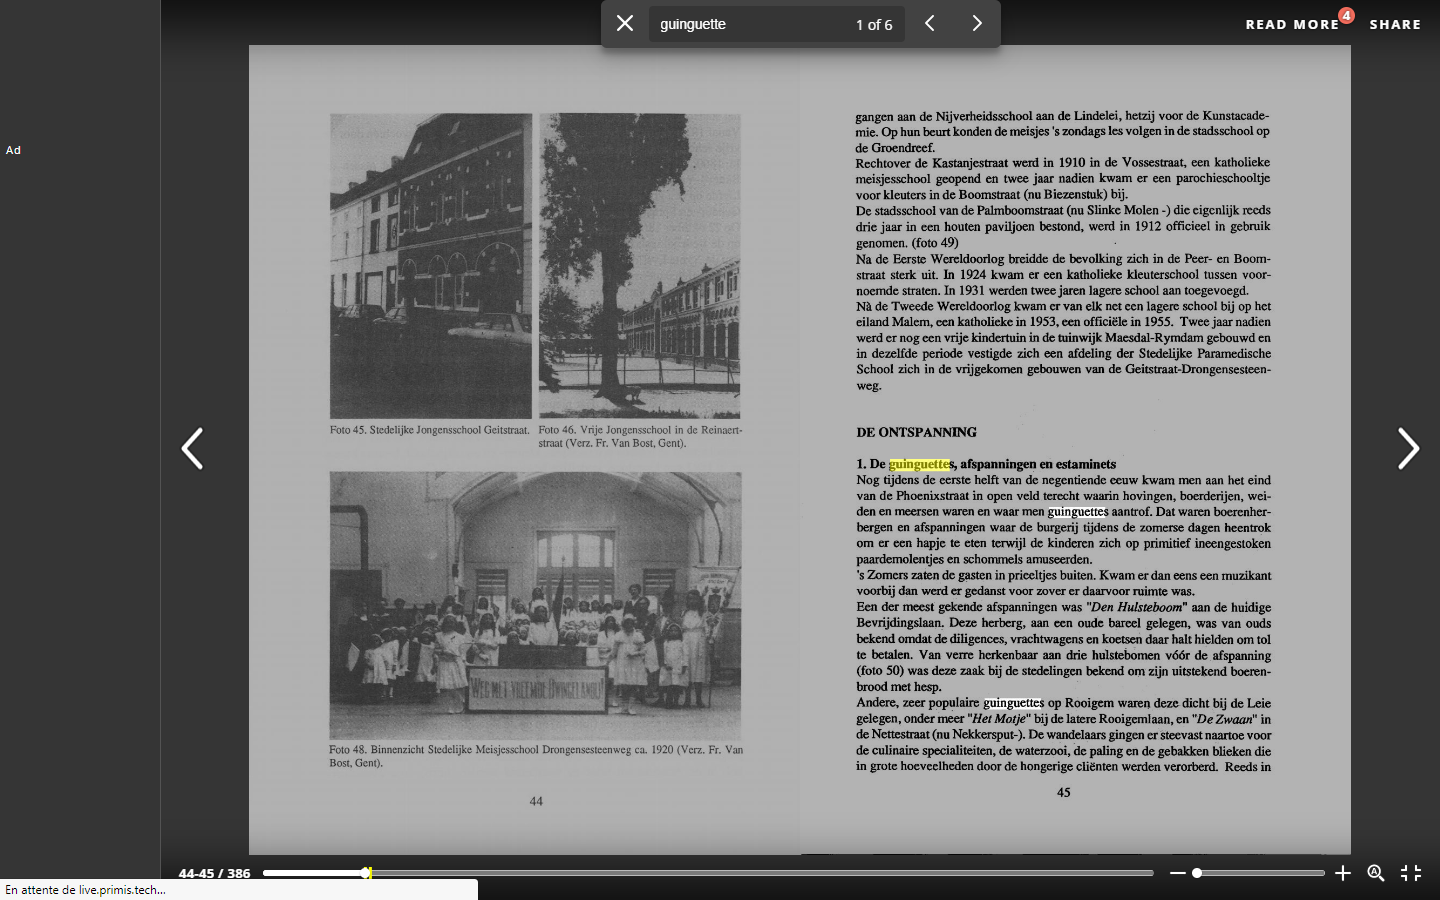Open the READ MORE menu

(1292, 24)
